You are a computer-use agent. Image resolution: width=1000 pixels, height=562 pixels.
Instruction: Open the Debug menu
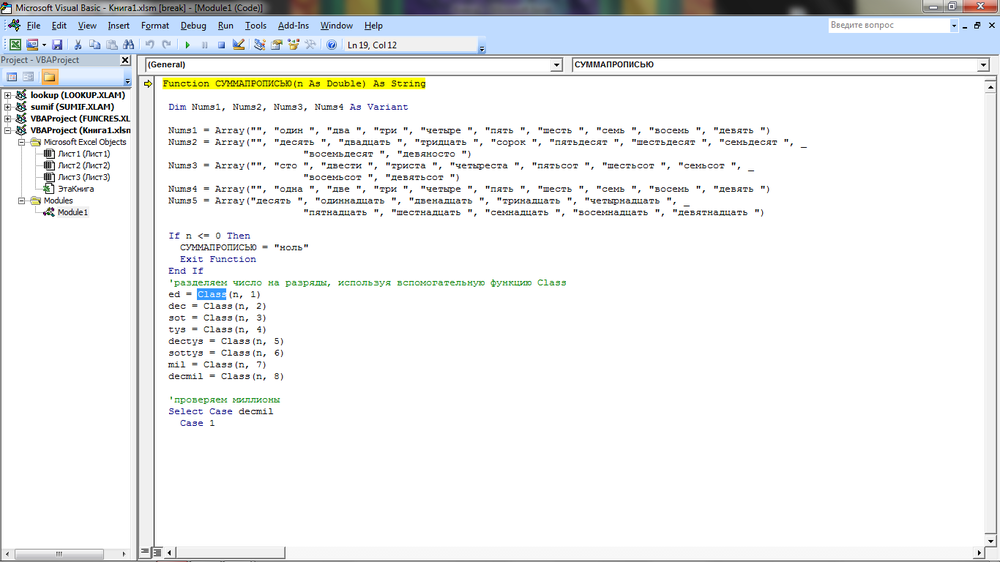point(193,25)
